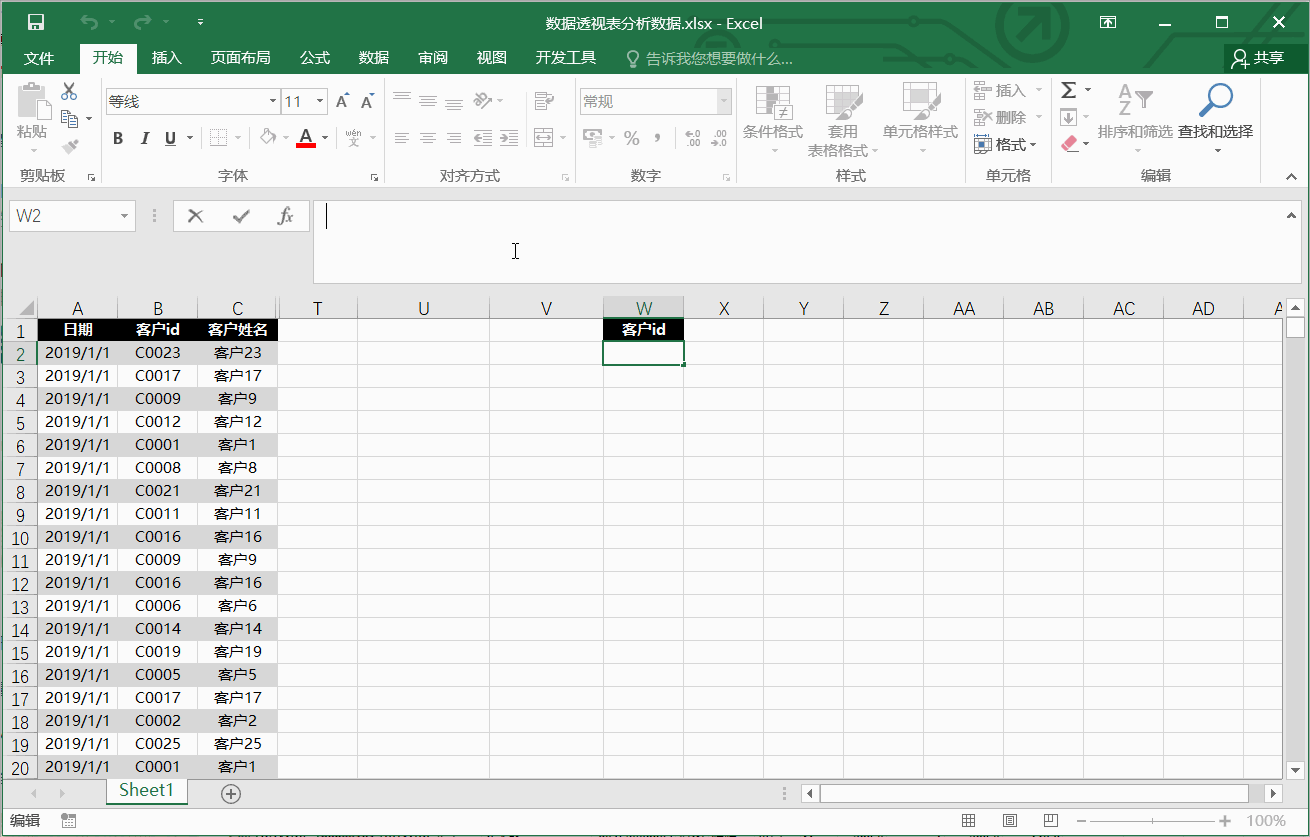
Task: Open the Cell Styles (单元格样式) menu
Action: (920, 119)
